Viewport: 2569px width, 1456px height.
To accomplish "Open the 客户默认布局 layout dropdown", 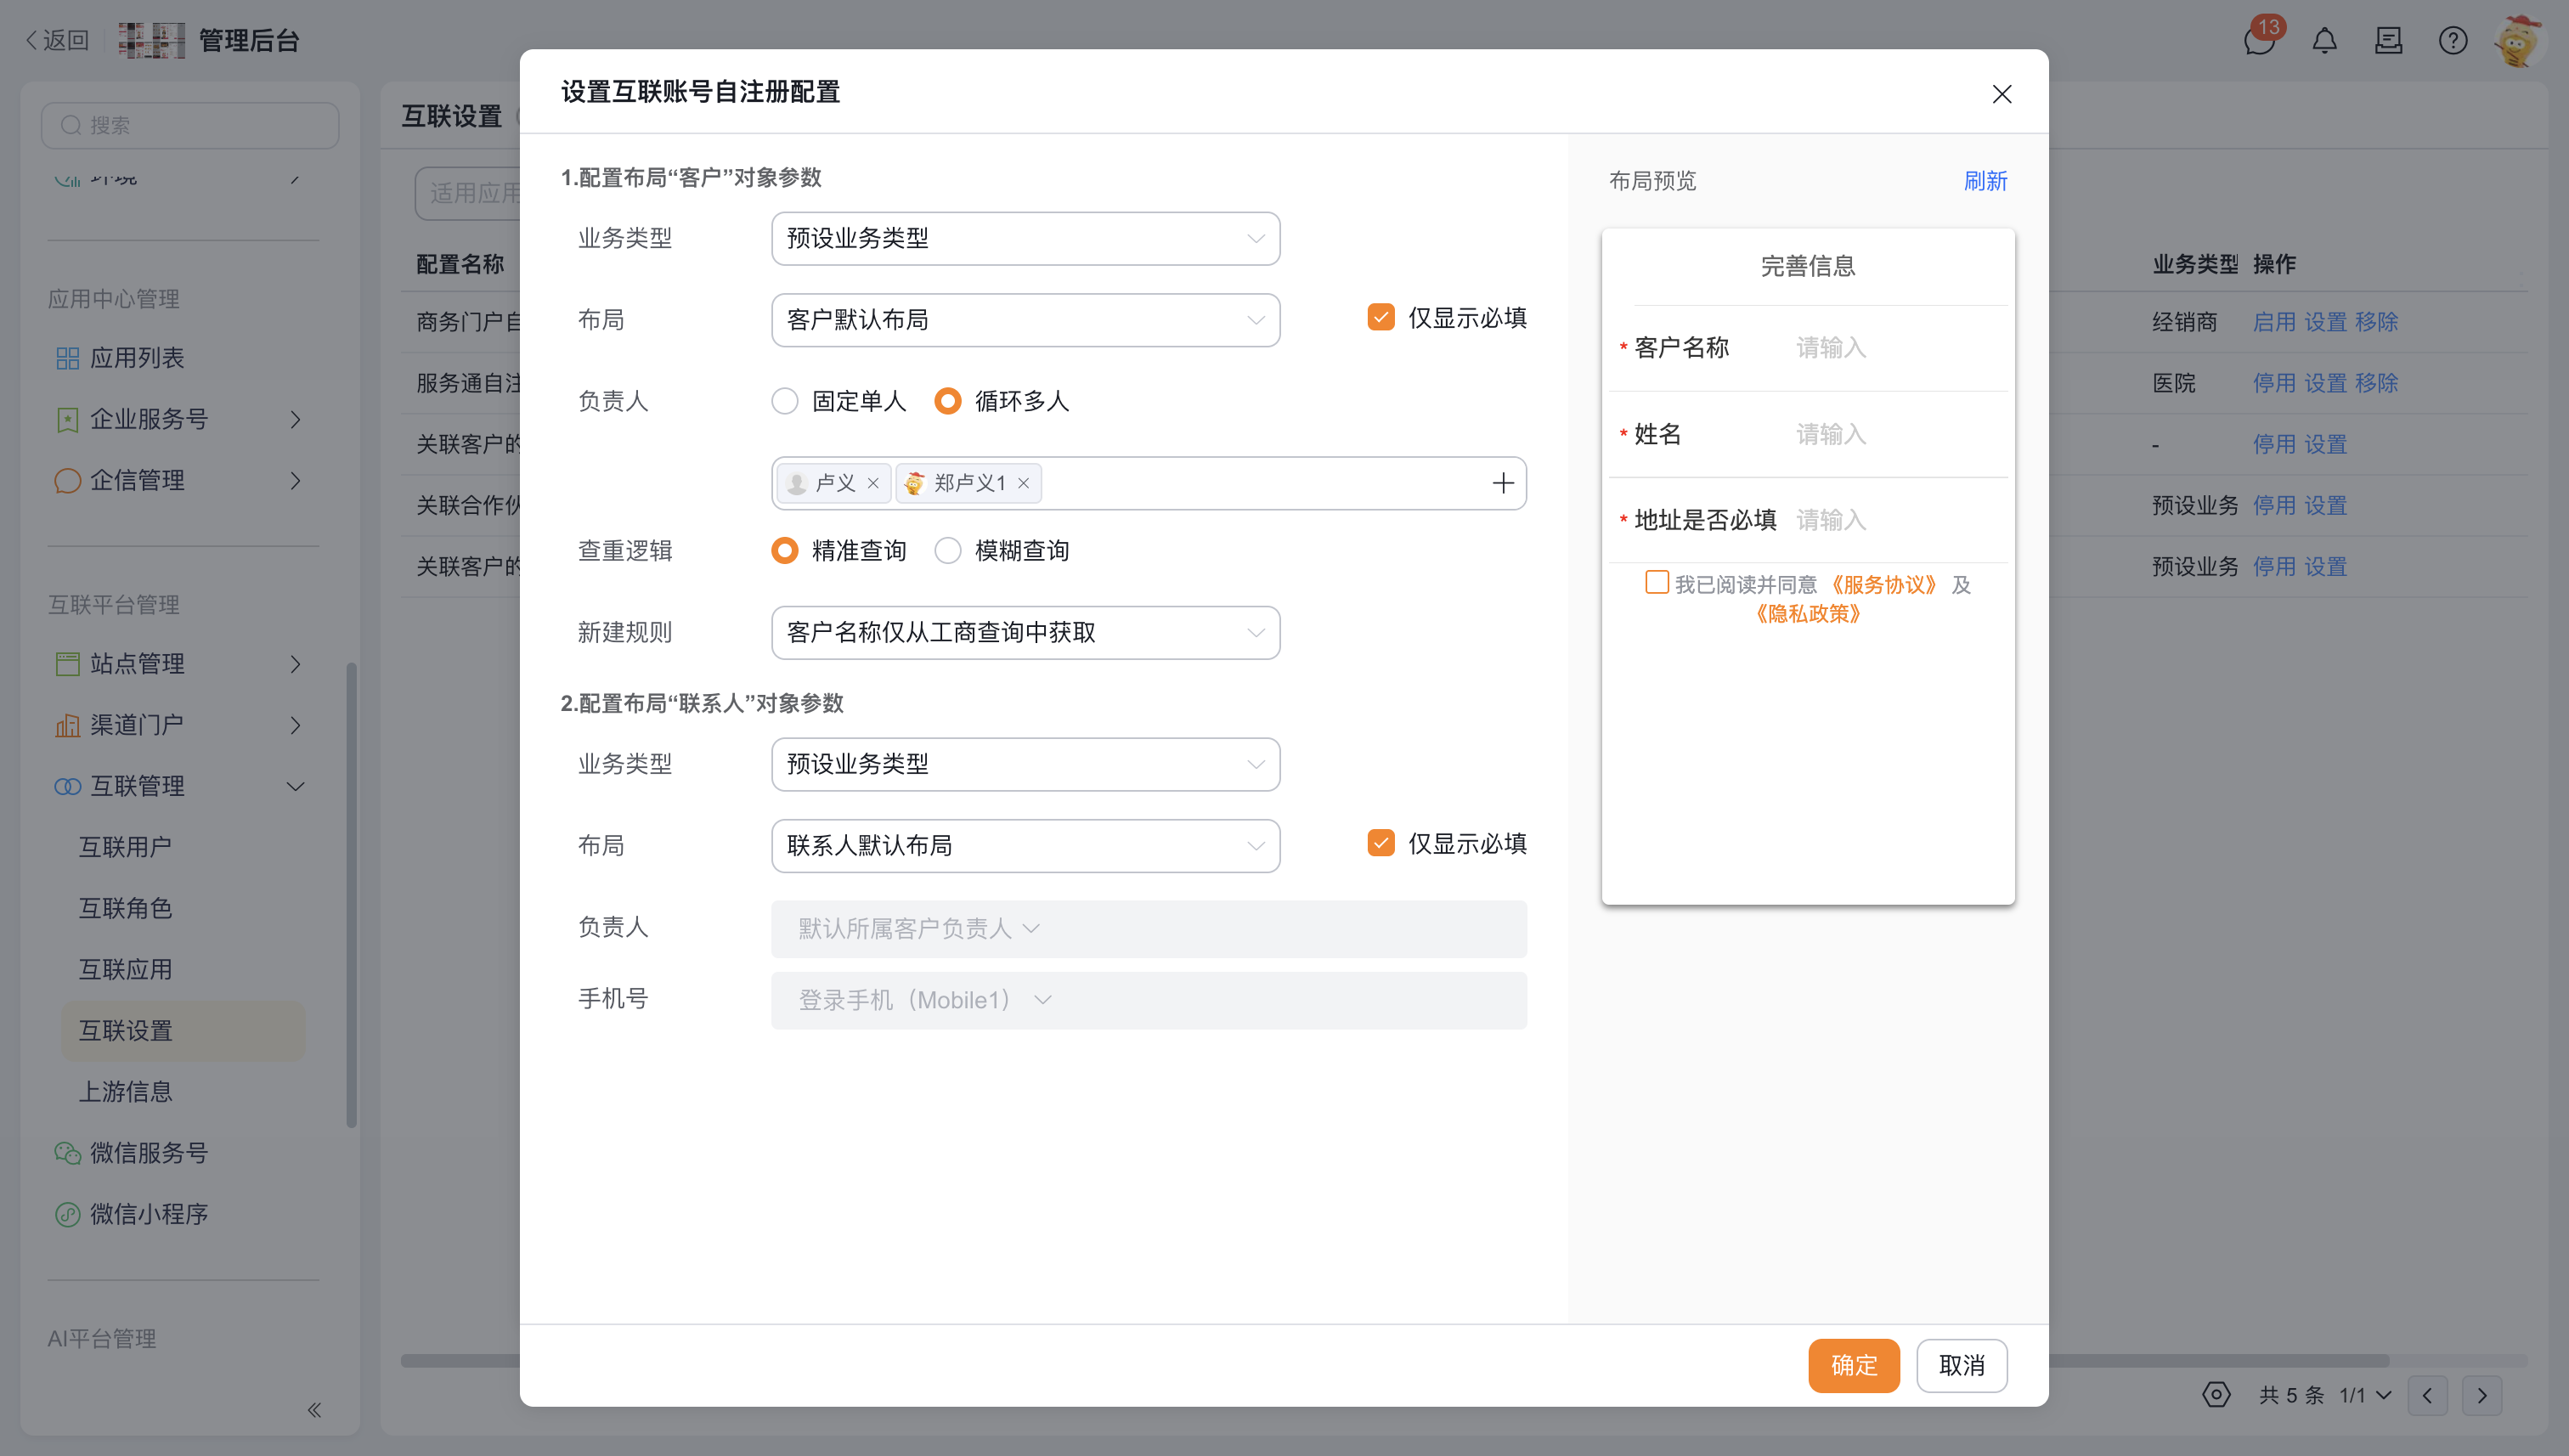I will pyautogui.click(x=1025, y=320).
